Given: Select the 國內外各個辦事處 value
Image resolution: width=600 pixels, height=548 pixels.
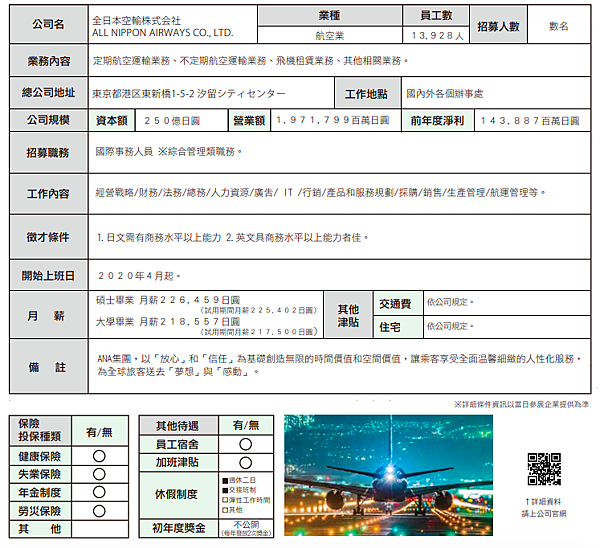Looking at the screenshot, I should (x=444, y=94).
